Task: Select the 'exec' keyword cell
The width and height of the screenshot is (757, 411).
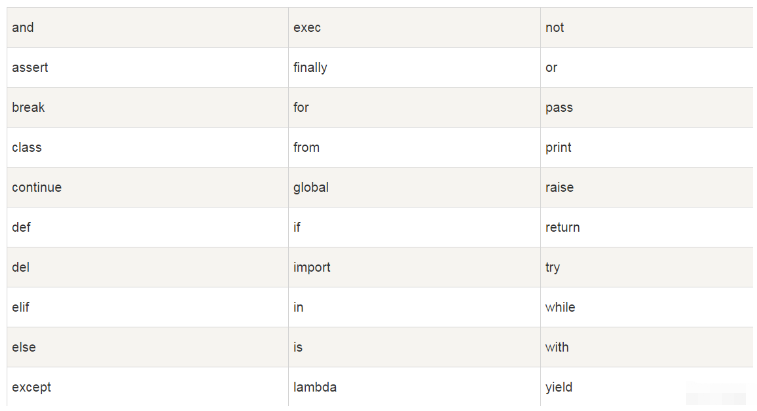Action: coord(307,28)
